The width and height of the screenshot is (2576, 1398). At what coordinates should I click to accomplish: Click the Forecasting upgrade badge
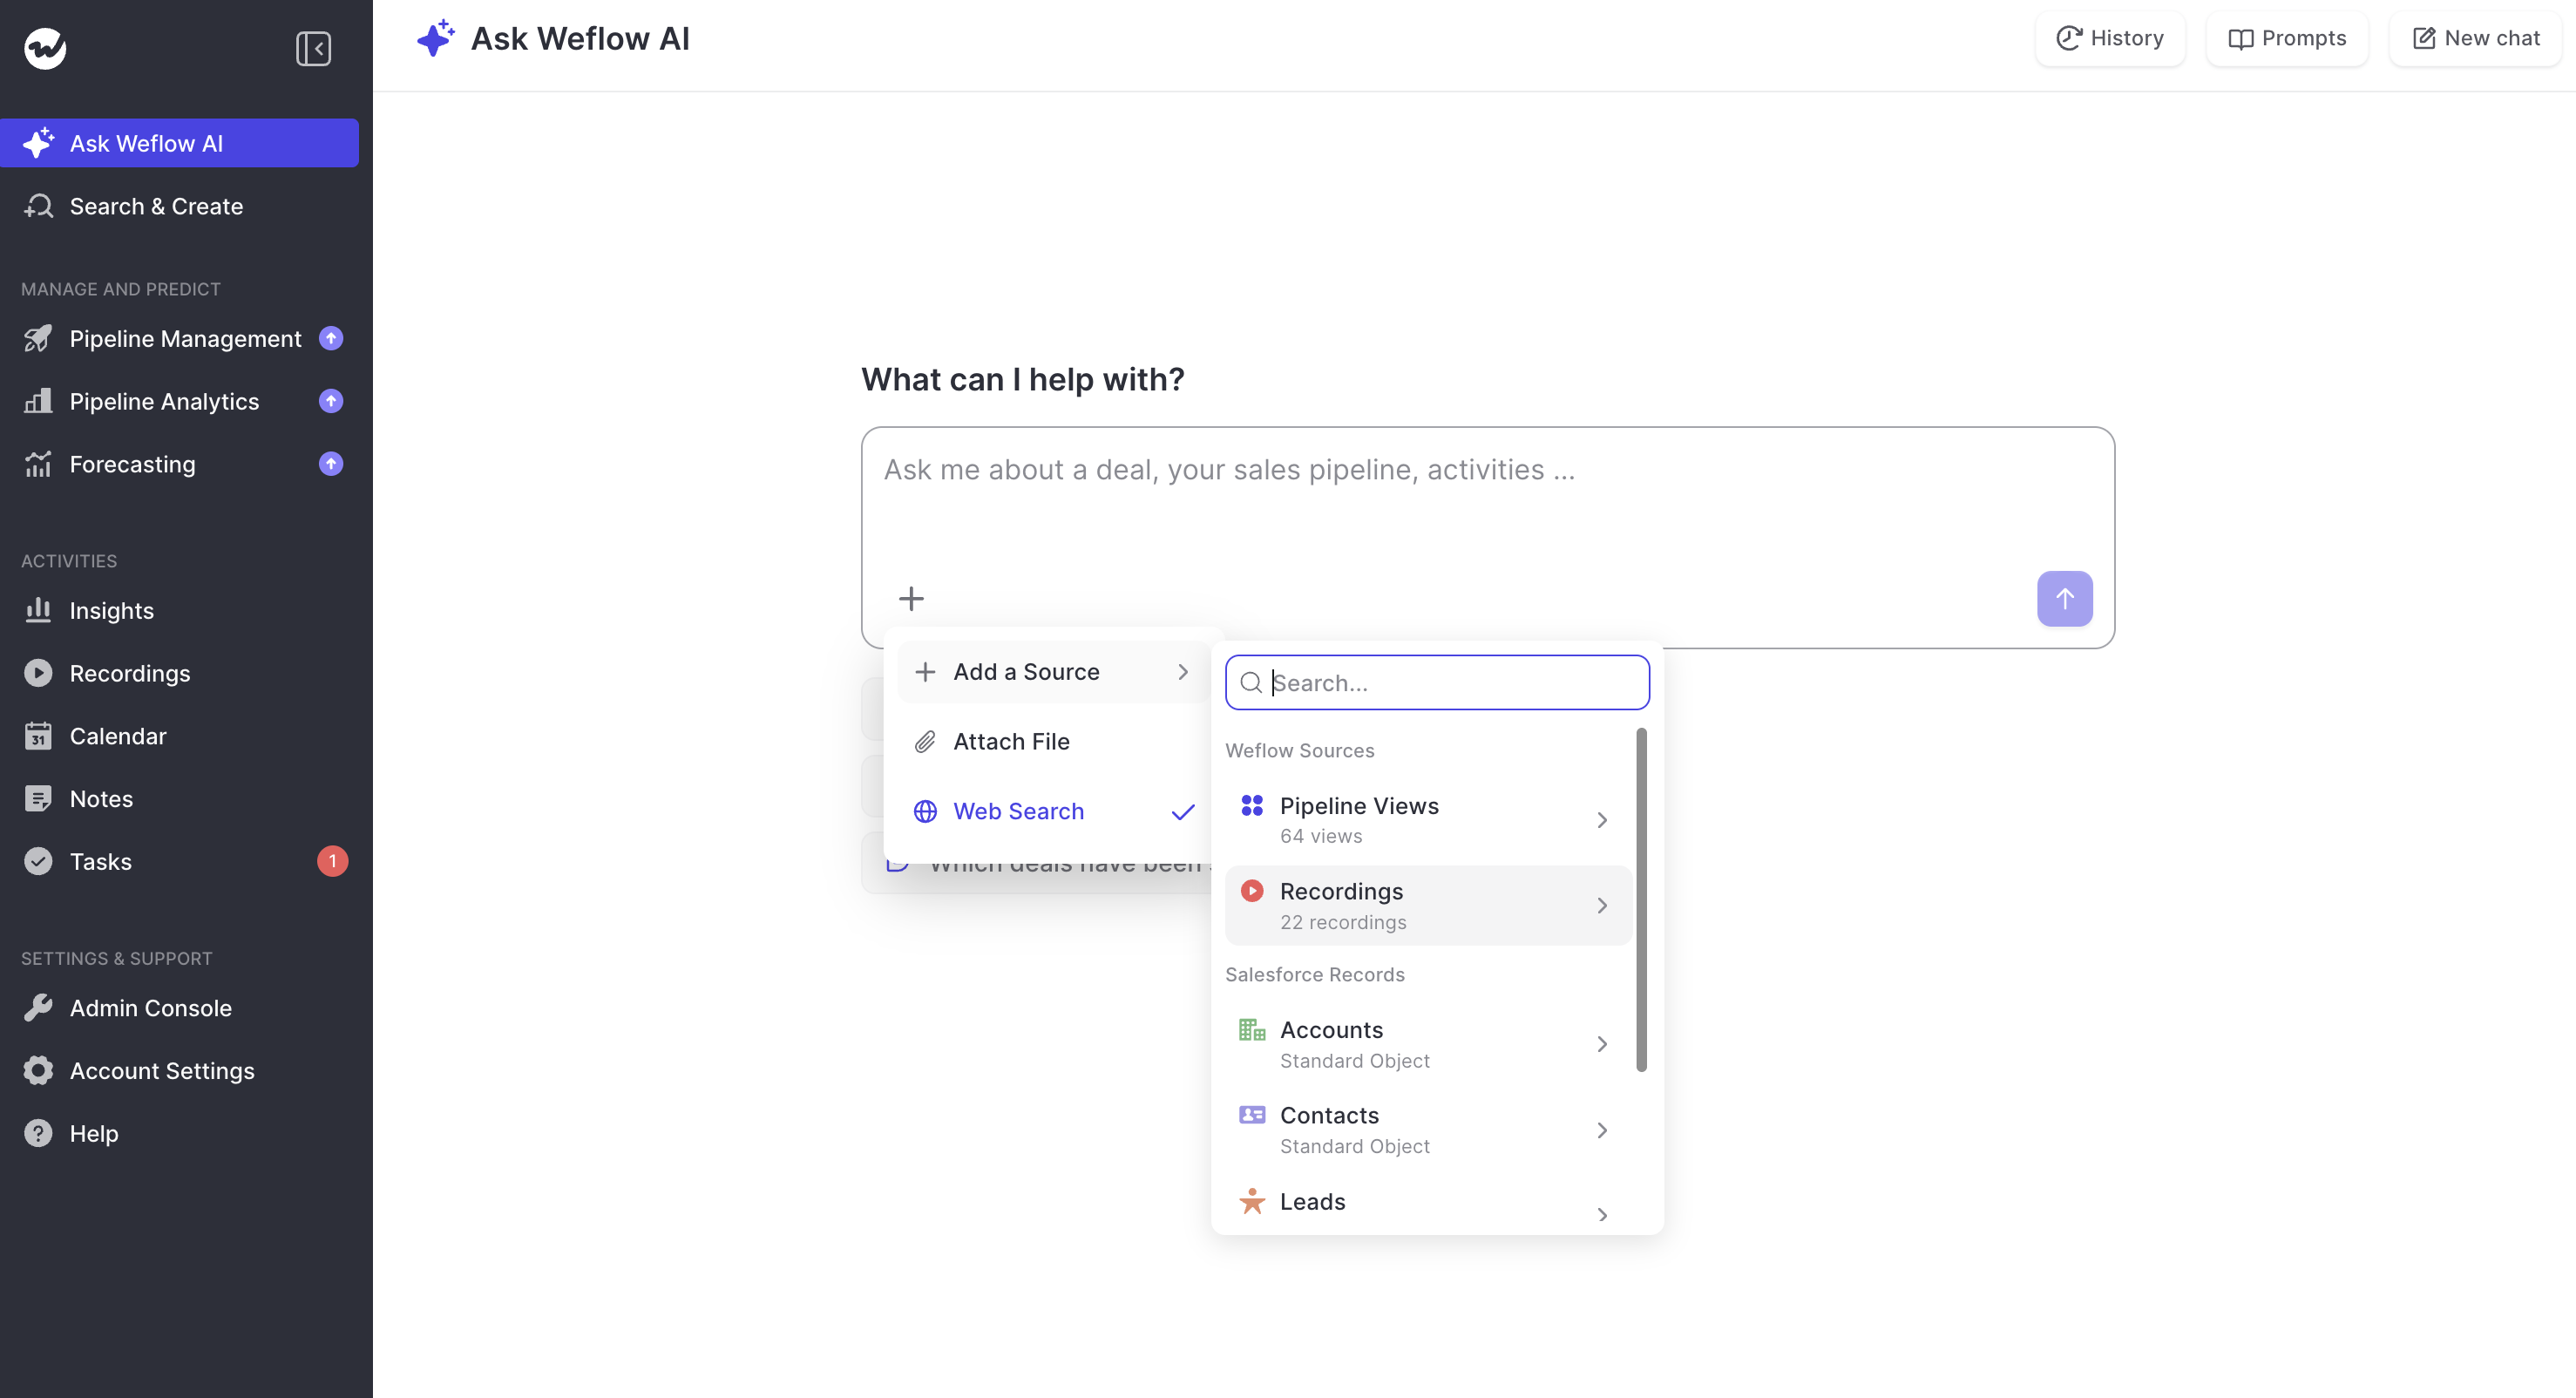coord(331,464)
